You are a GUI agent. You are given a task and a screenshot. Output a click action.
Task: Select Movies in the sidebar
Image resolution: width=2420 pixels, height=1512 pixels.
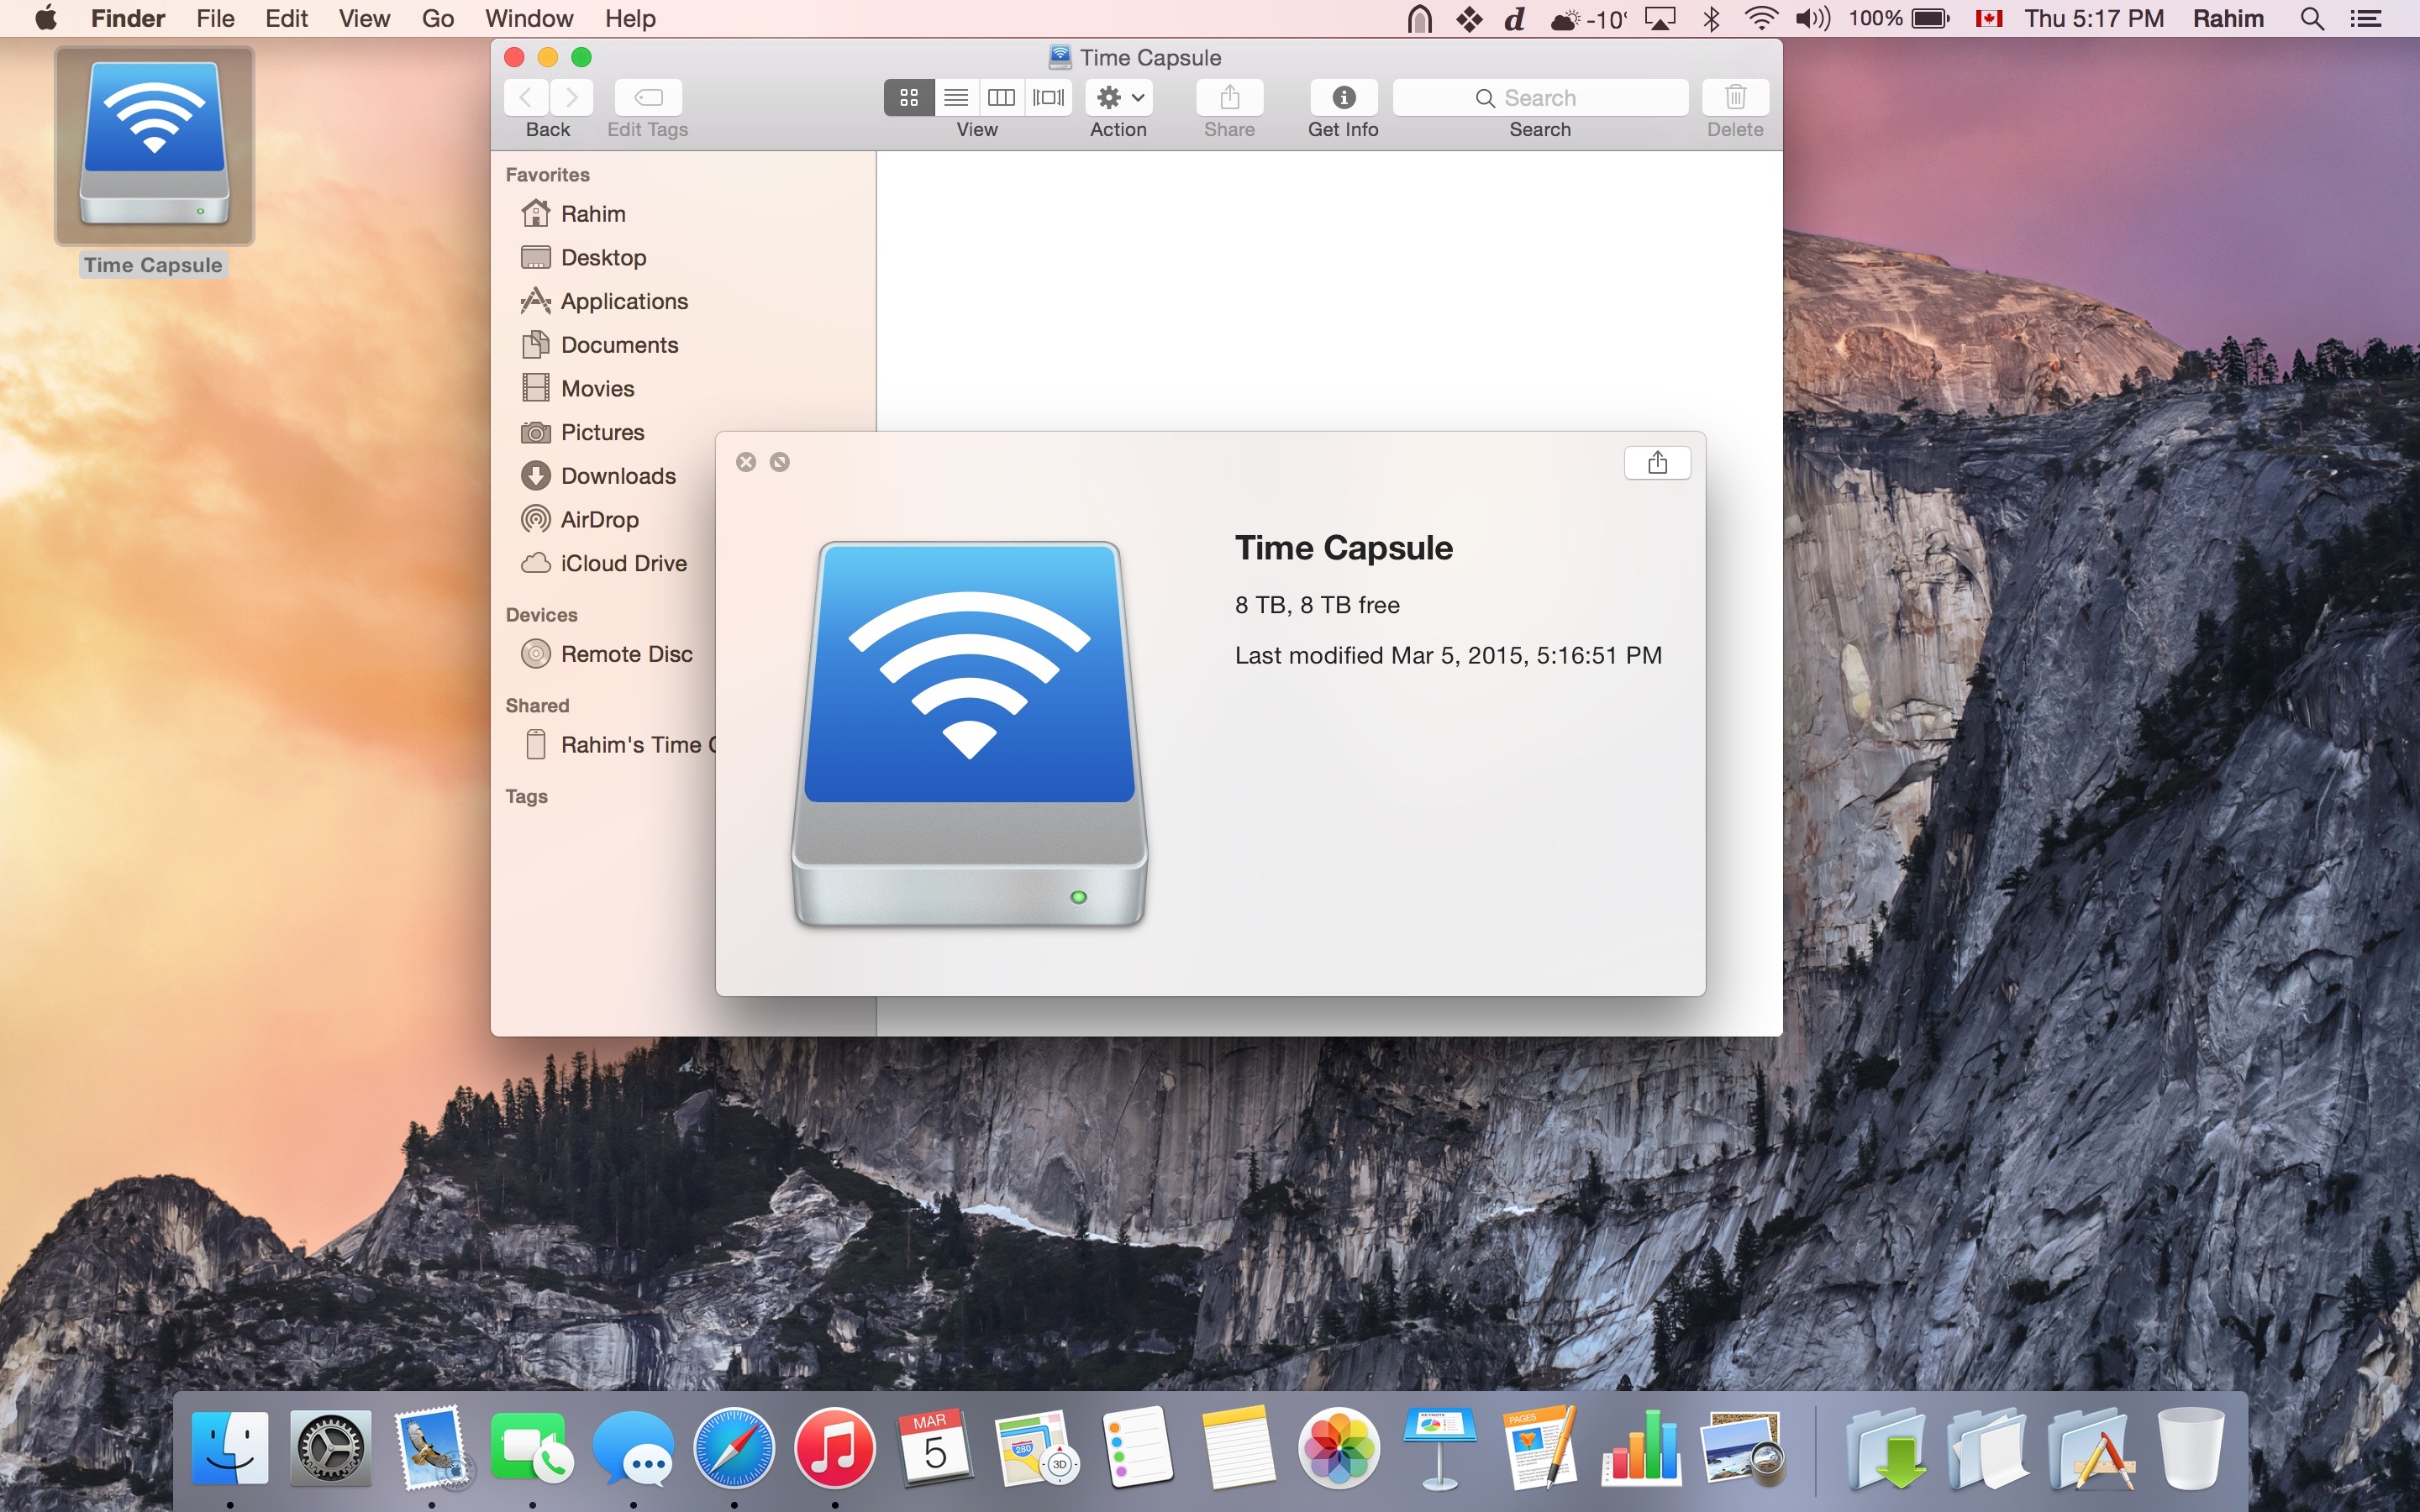coord(683,389)
